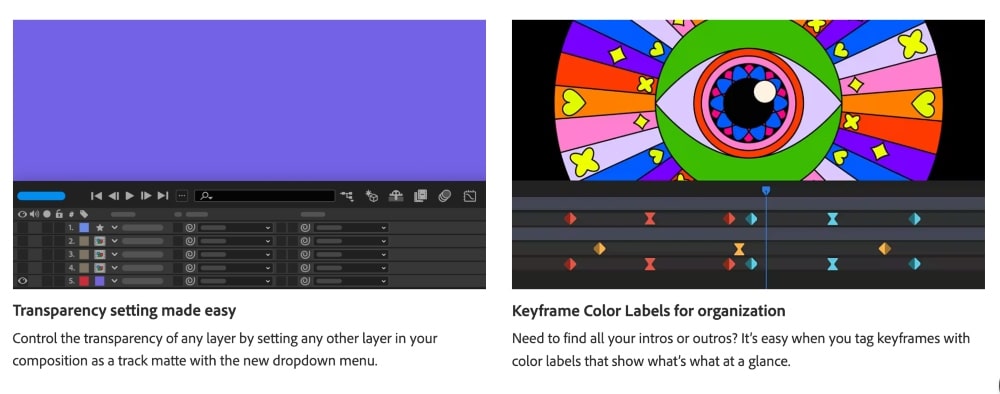Click heading 'Keyframe Color Labels for organization'
Image resolution: width=1000 pixels, height=394 pixels.
click(649, 311)
